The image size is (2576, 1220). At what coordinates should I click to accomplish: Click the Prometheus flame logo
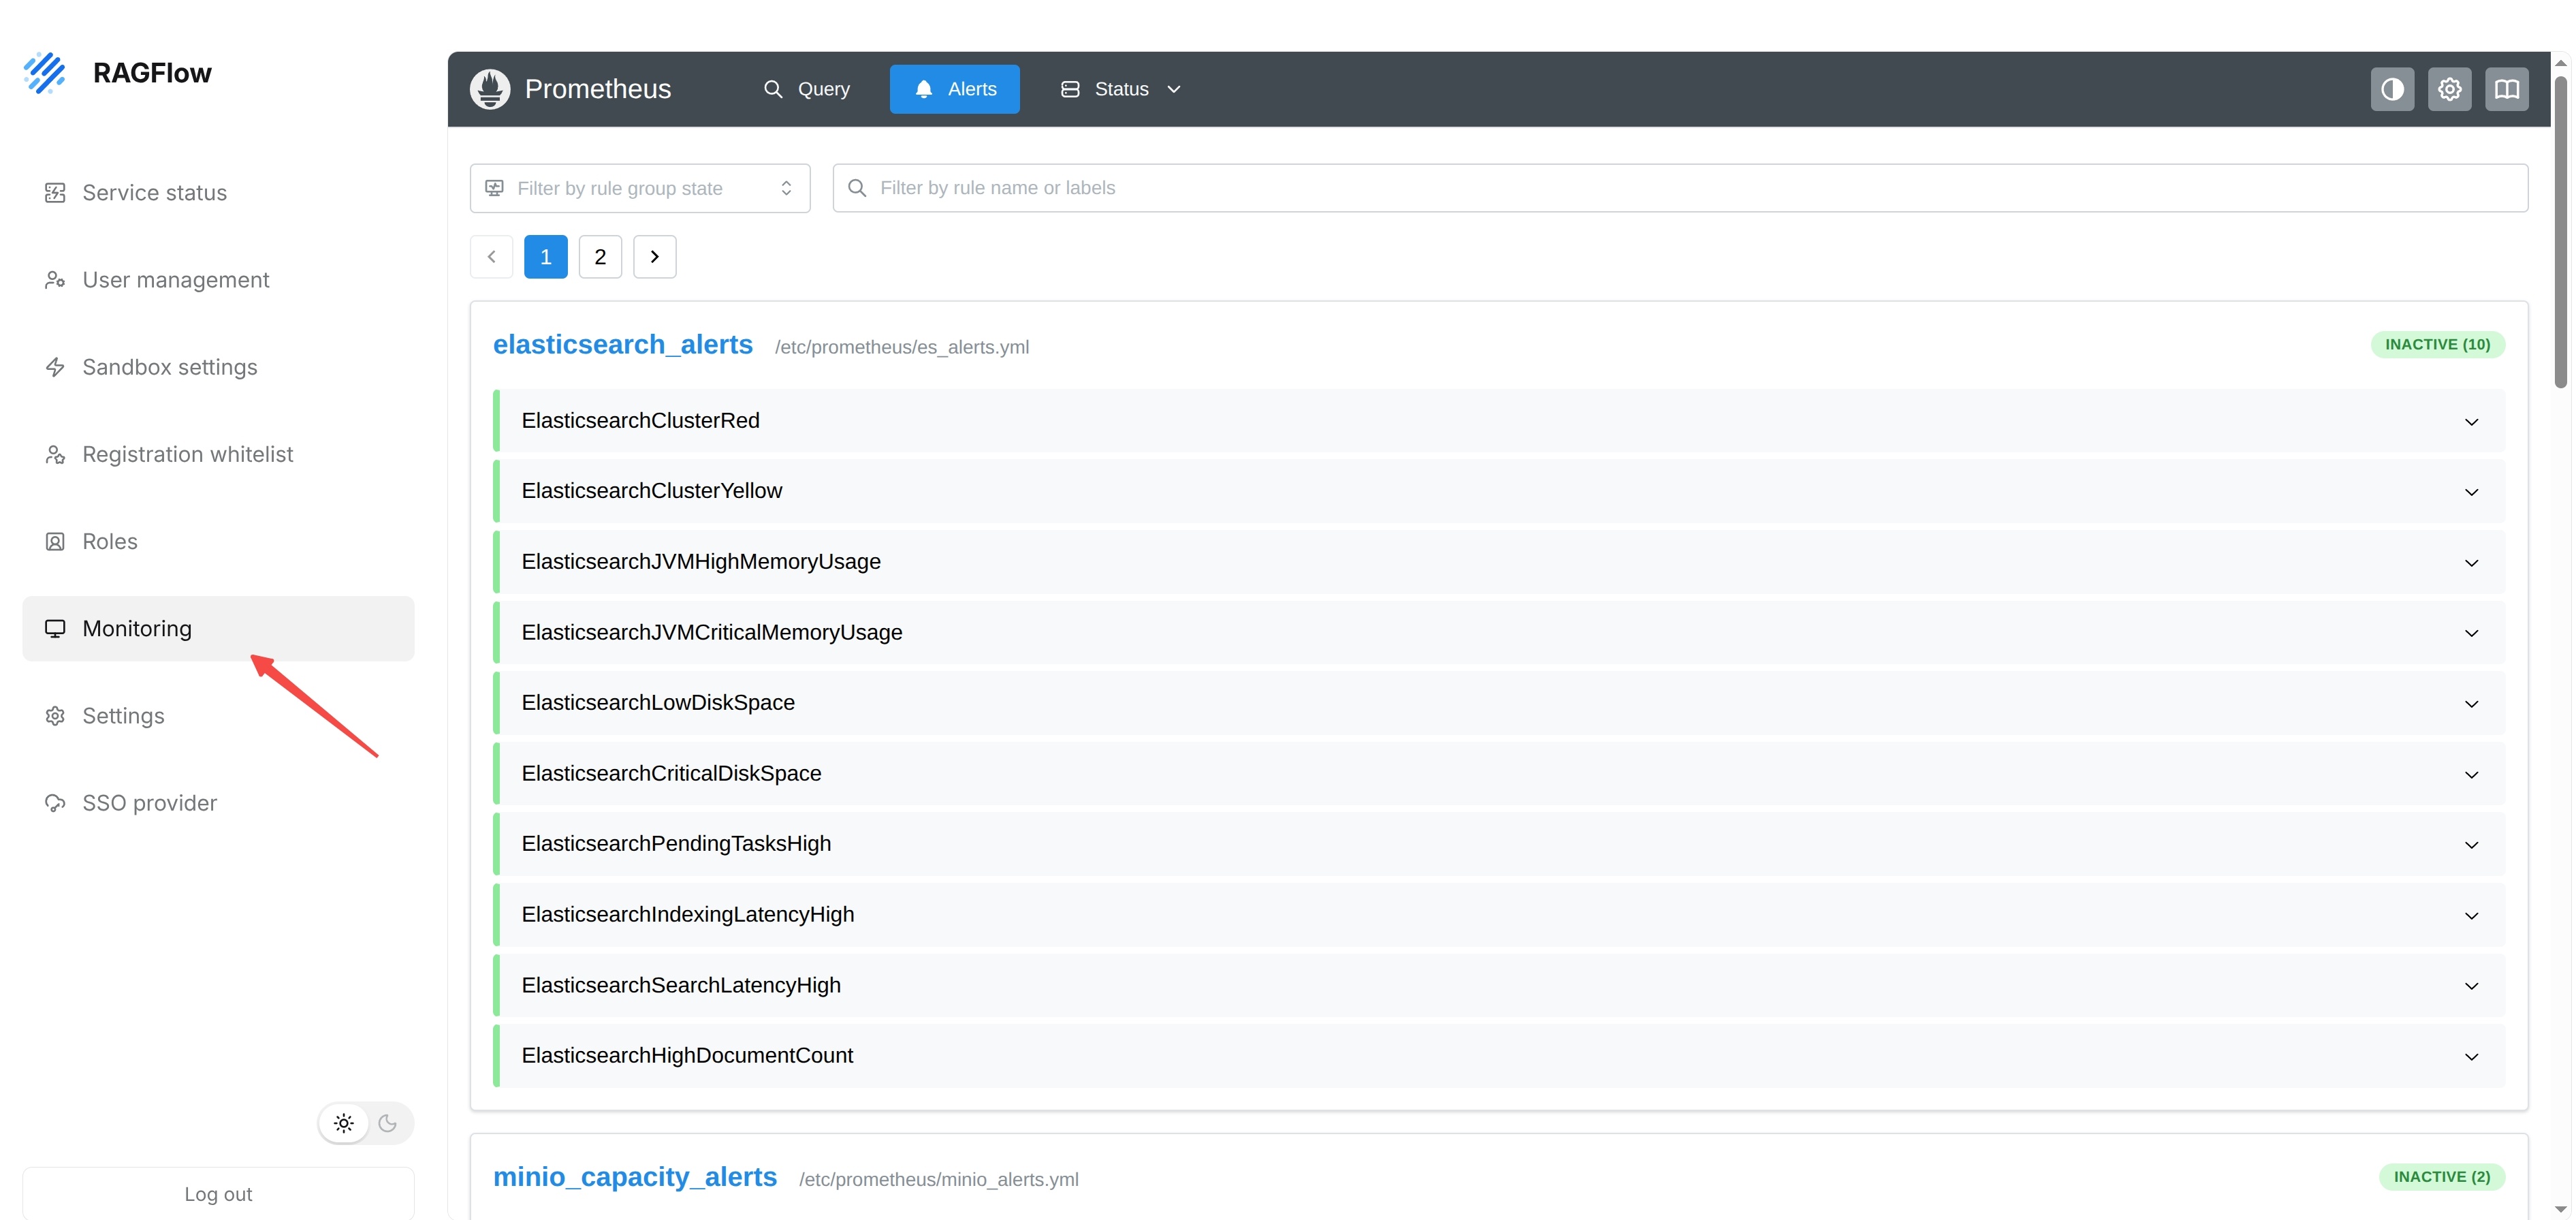[490, 89]
